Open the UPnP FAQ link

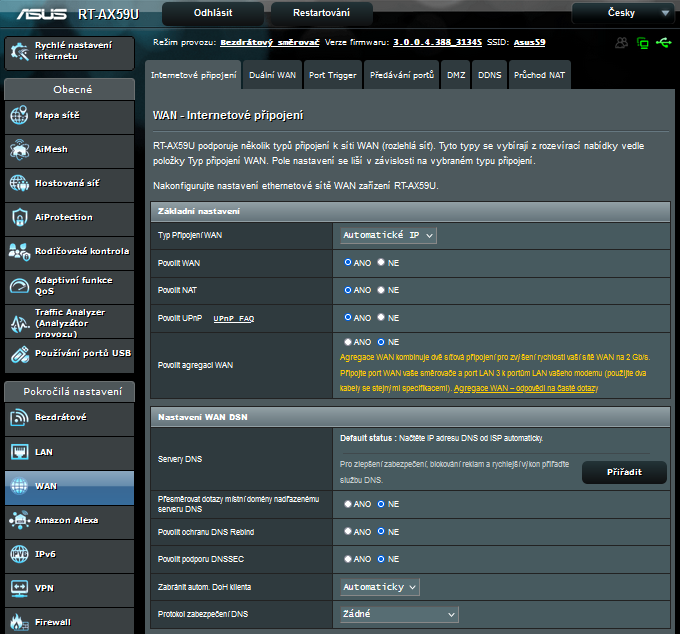[234, 318]
